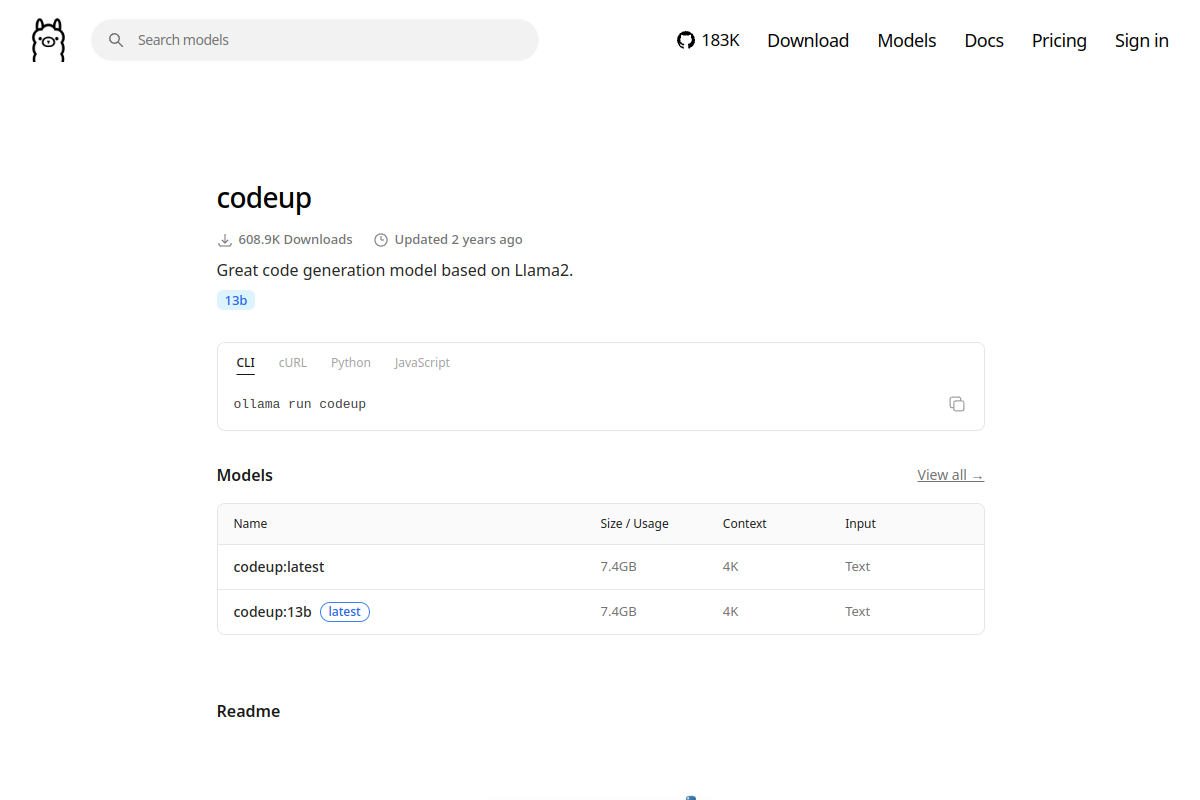The height and width of the screenshot is (800, 1200).
Task: Open the Docs page
Action: (984, 40)
